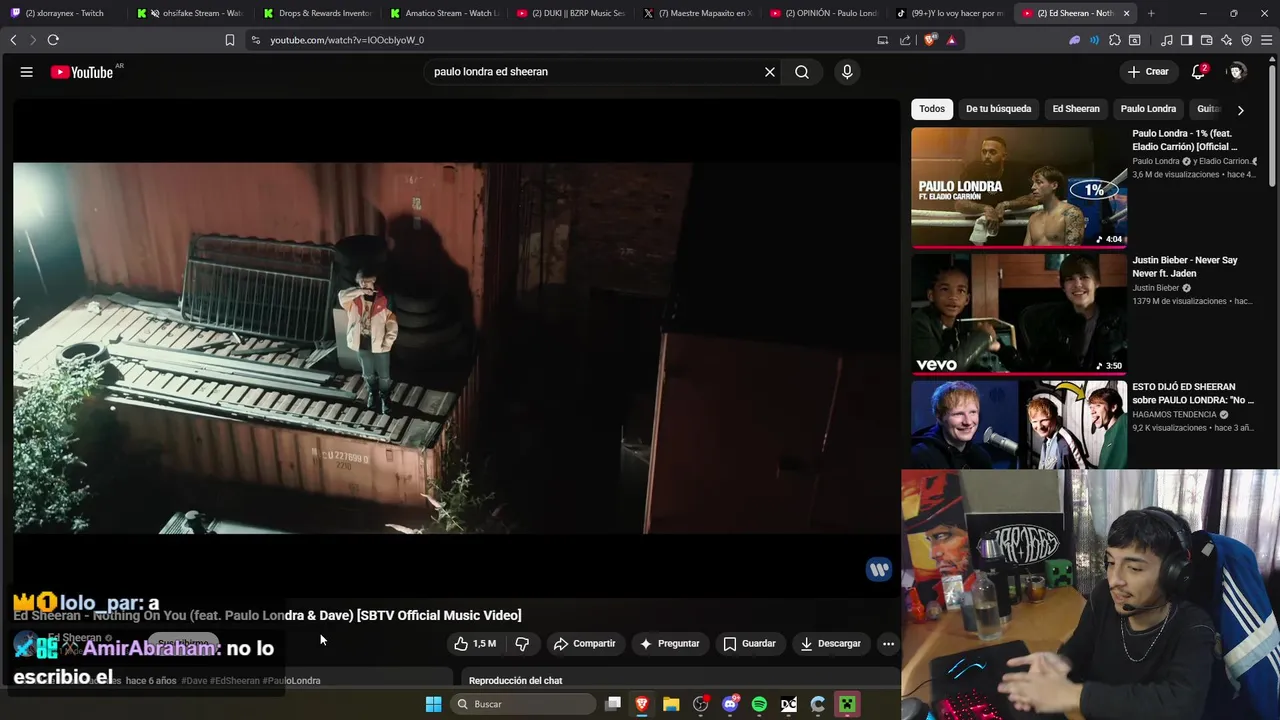Open Brave Rewards triangle icon

pos(951,40)
